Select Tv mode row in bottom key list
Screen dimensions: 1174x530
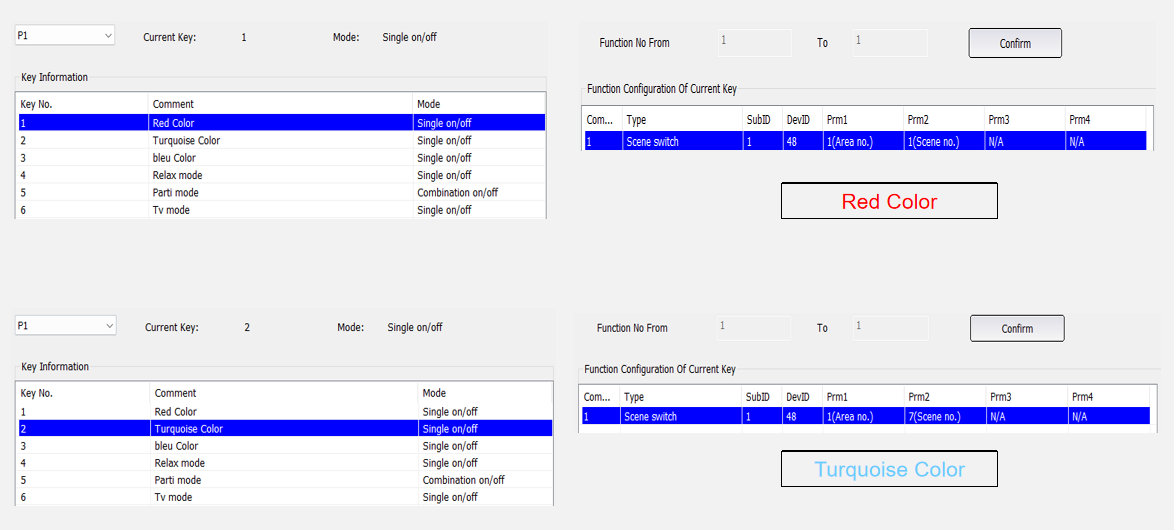285,497
